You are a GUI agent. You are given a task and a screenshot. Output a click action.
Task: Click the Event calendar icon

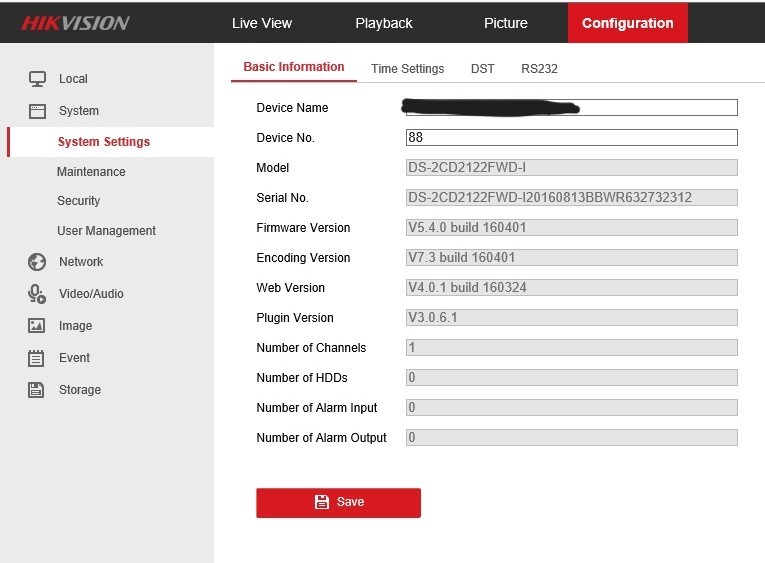(37, 358)
